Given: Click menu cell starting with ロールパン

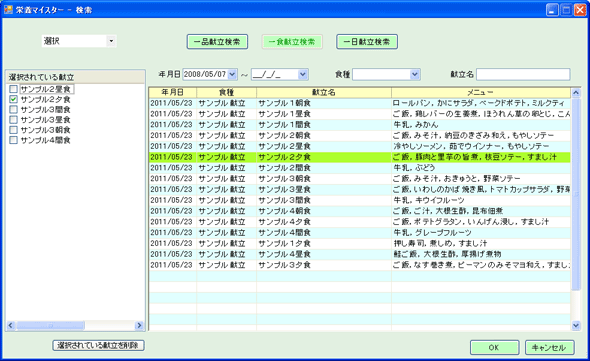Looking at the screenshot, I should [x=481, y=103].
